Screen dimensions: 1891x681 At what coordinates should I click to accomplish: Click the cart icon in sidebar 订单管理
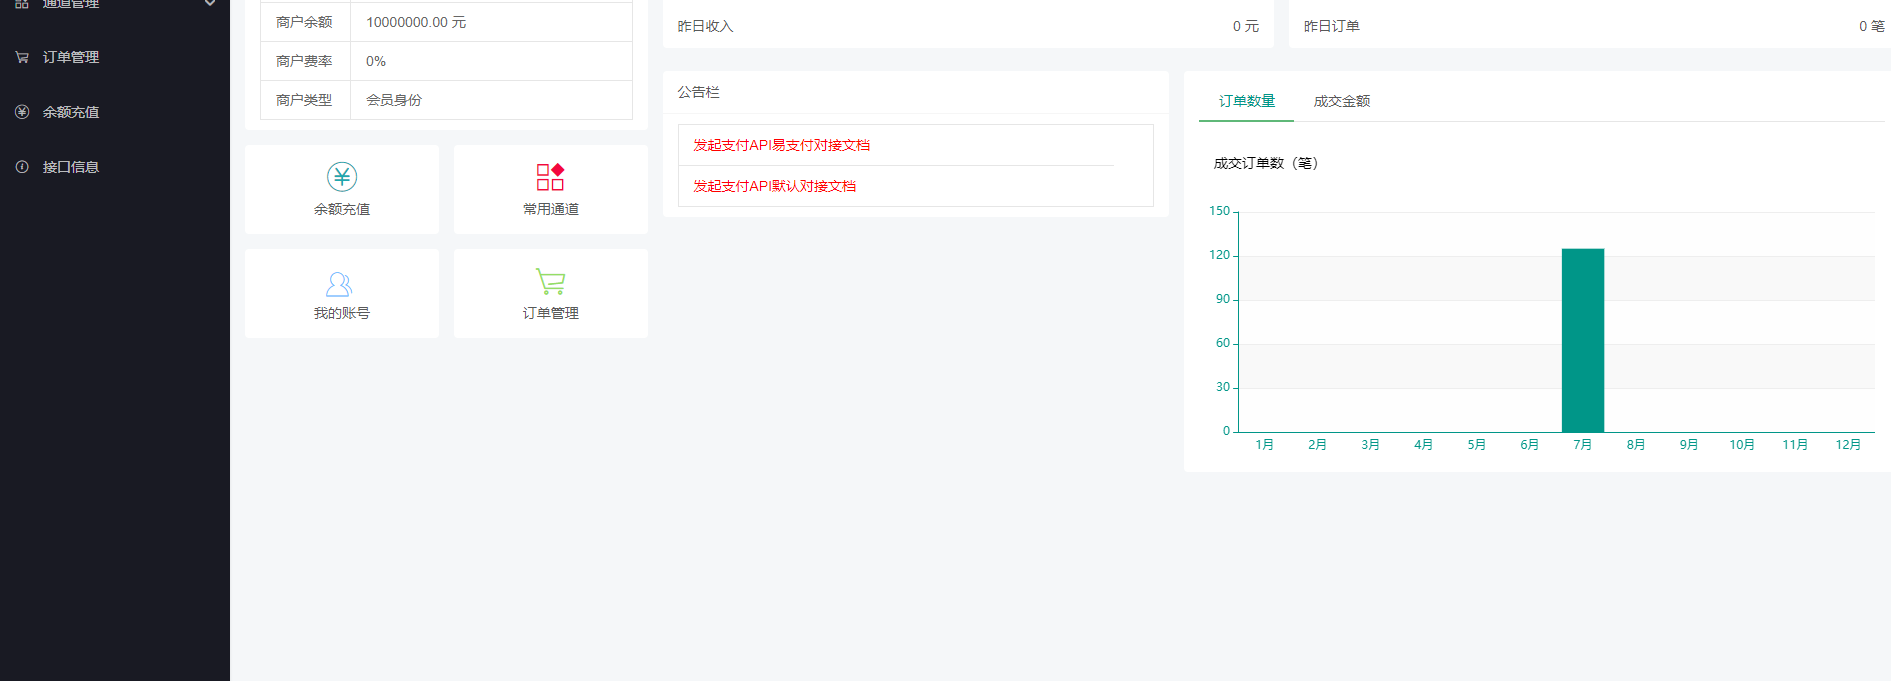(22, 57)
